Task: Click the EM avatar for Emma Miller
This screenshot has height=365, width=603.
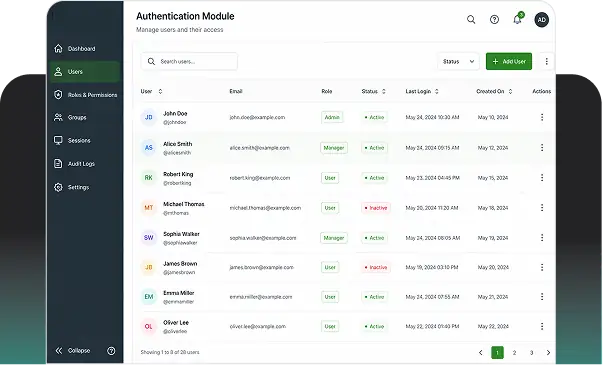Action: tap(148, 297)
